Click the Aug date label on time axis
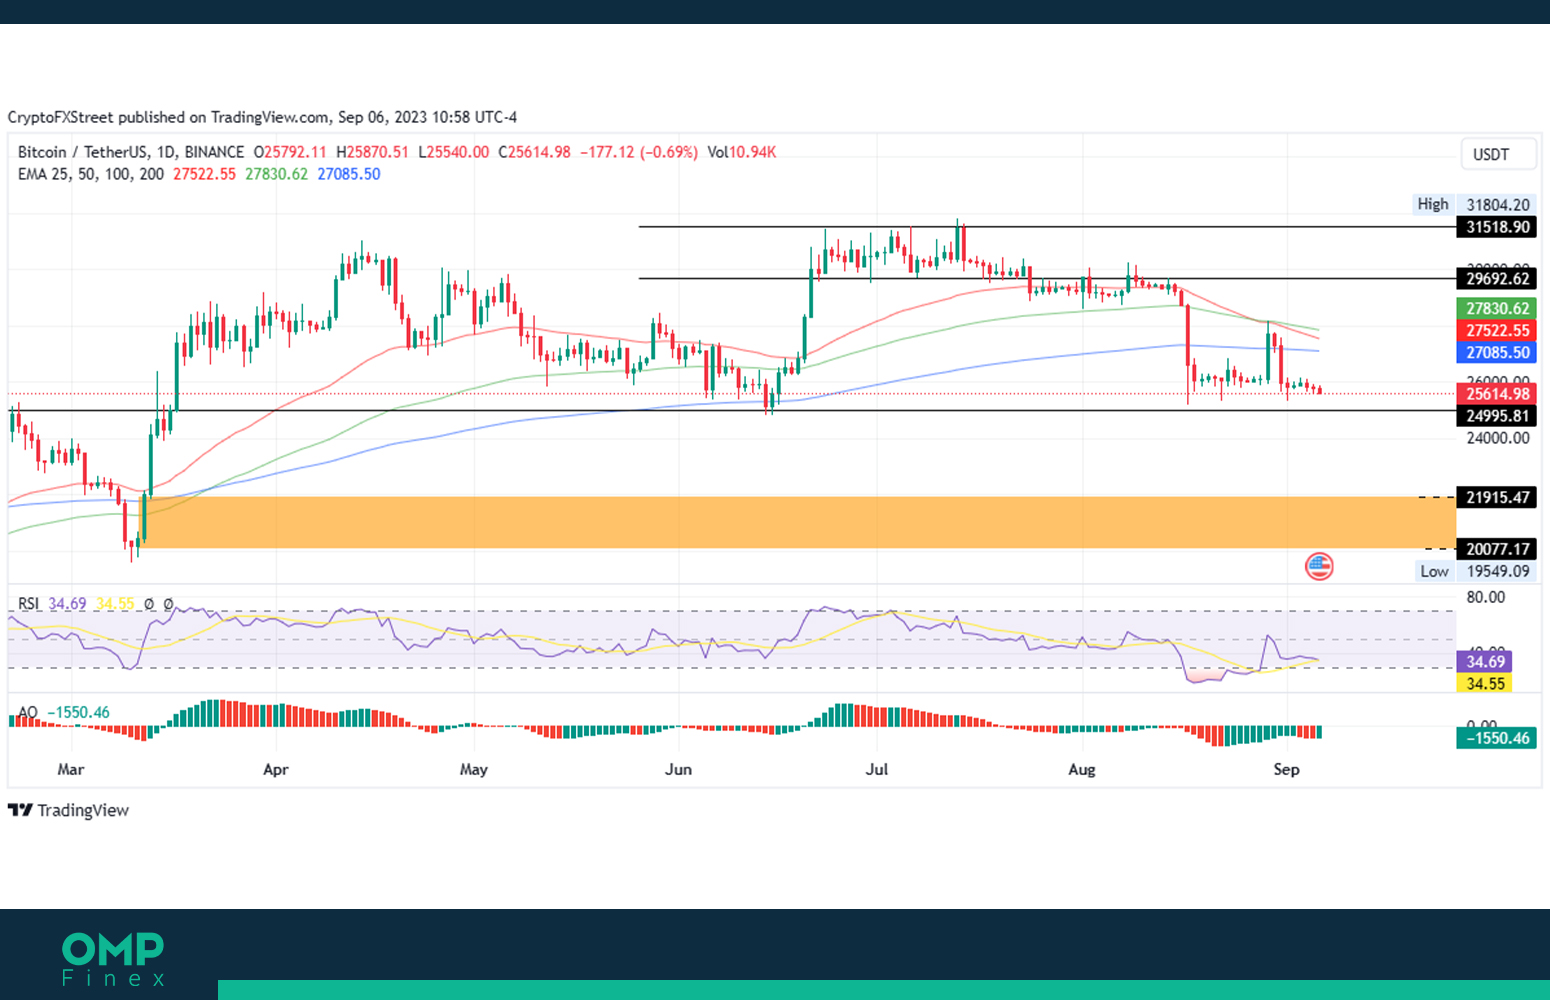 coord(1082,769)
